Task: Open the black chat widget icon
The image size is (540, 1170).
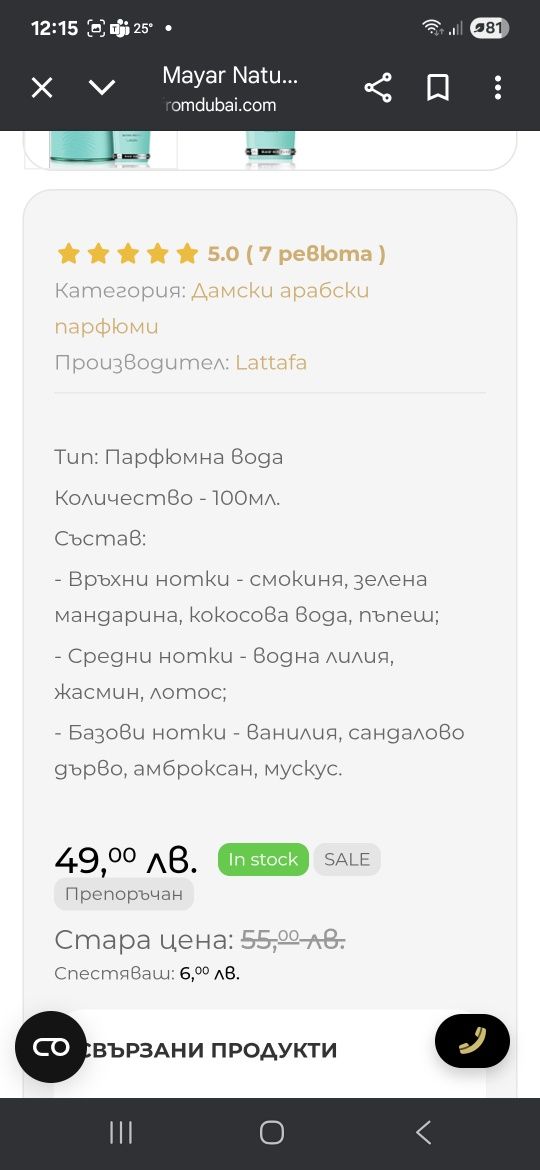Action: [x=51, y=1047]
